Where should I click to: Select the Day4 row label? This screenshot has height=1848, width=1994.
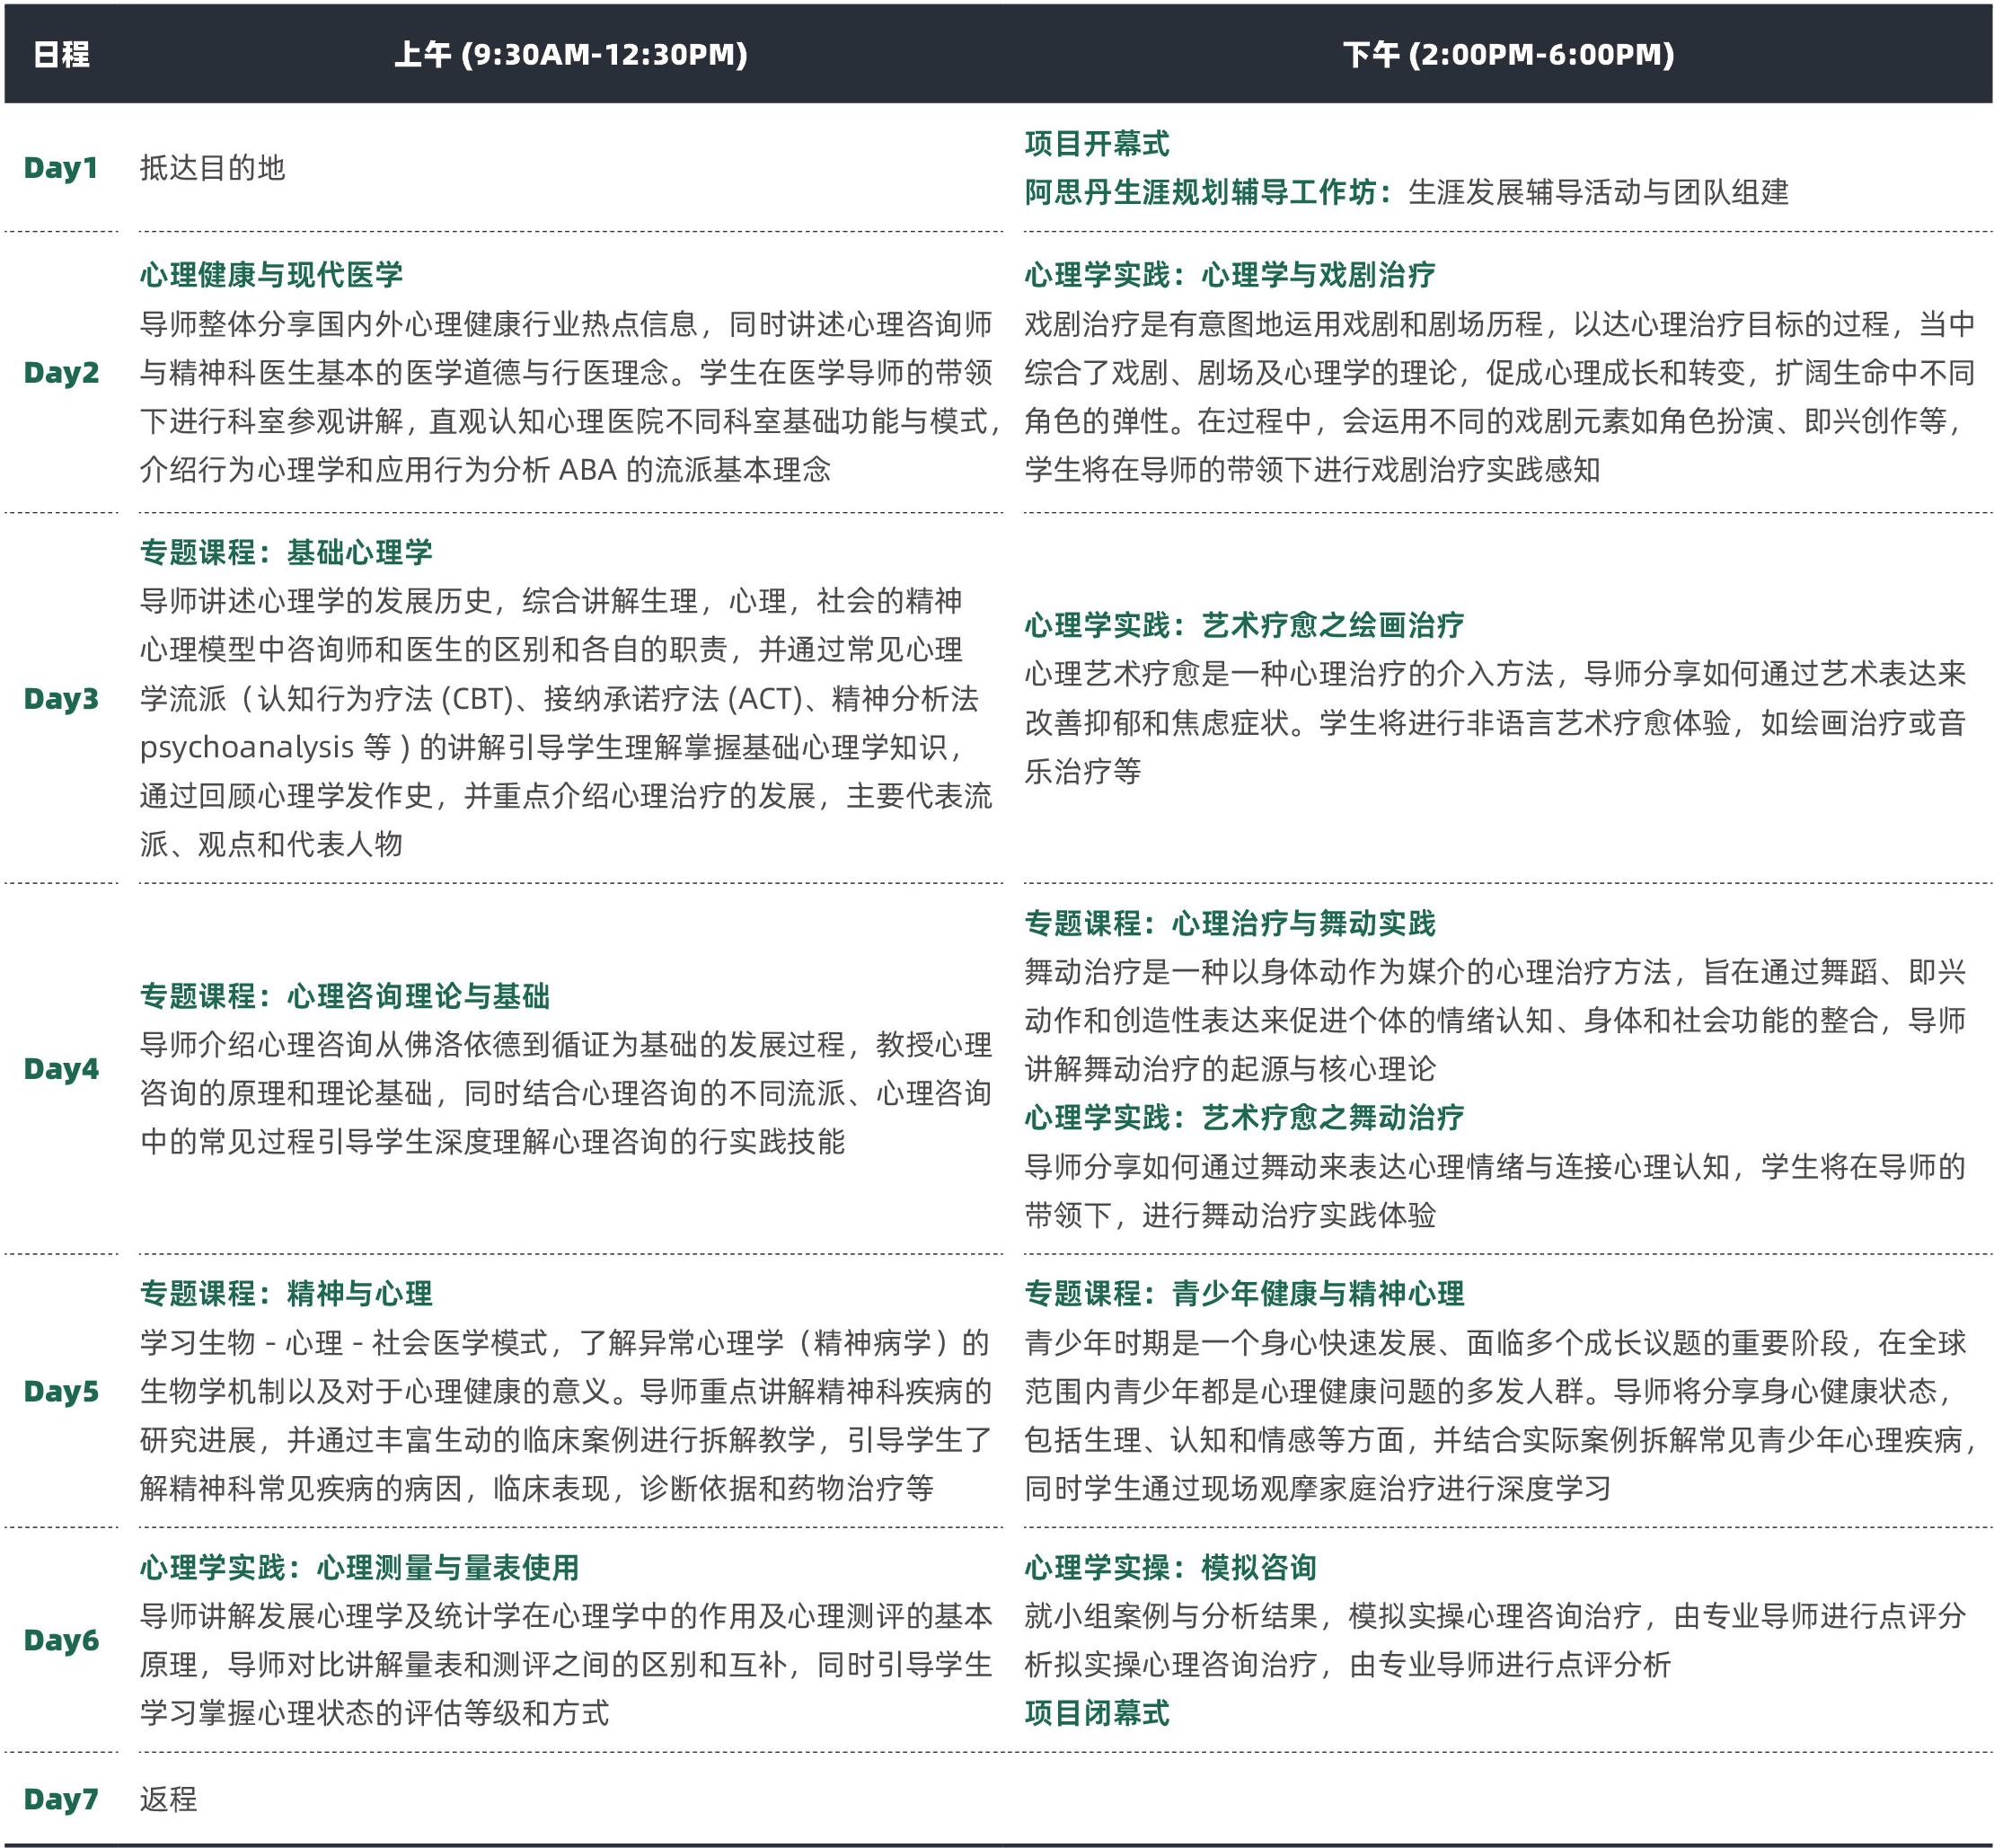[61, 1069]
